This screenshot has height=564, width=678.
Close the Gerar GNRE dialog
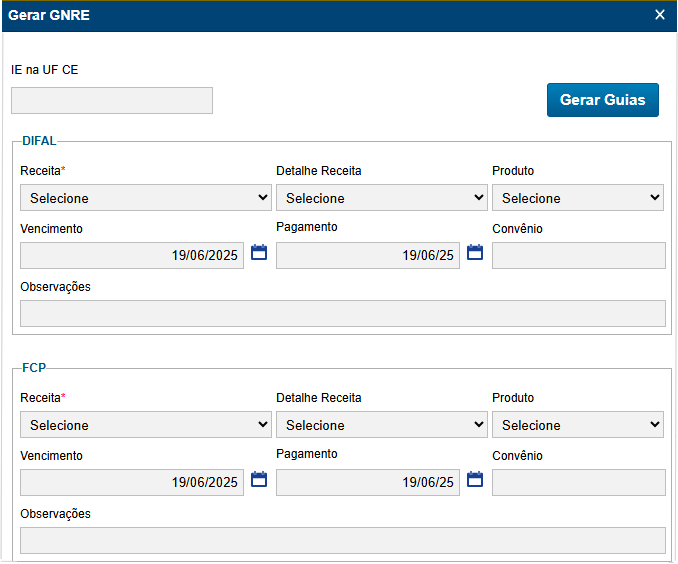[x=660, y=15]
